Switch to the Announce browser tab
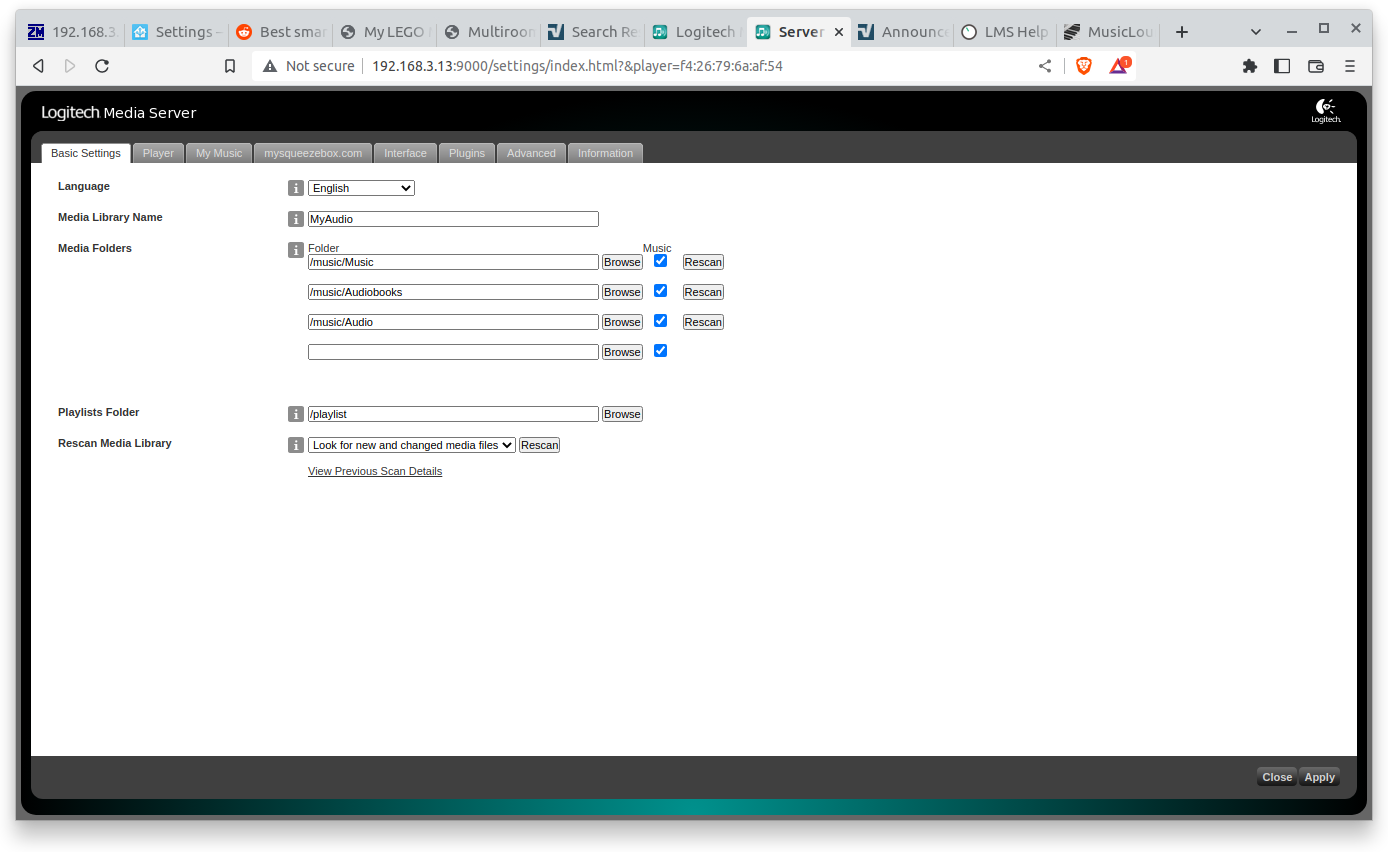Screen dimensions: 1388x852 [x=902, y=32]
